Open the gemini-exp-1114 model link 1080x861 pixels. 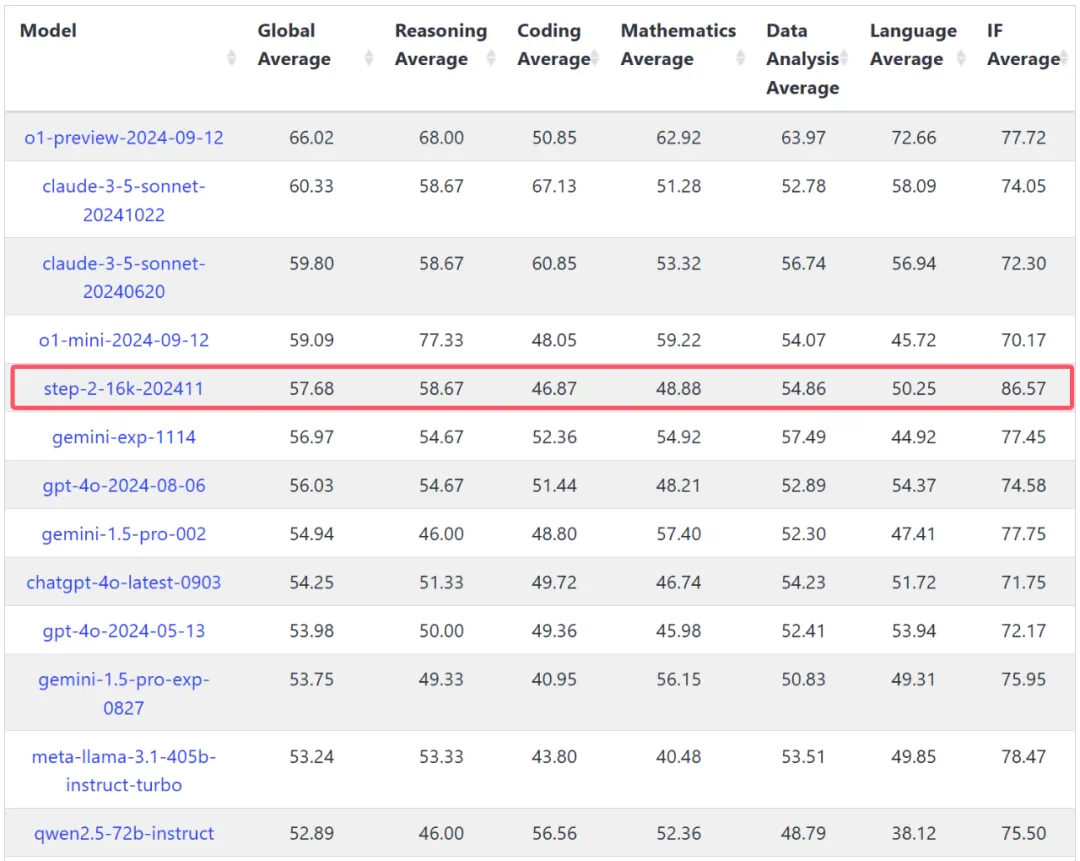click(124, 437)
